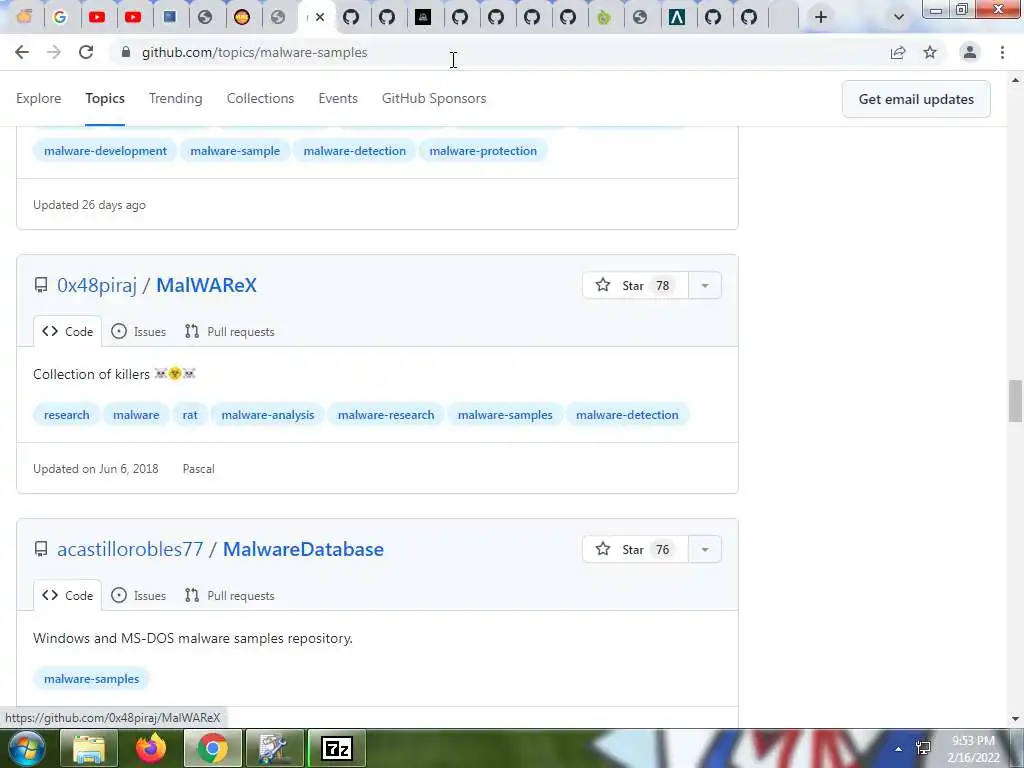Click the Issues circle icon in MalWAReX card
The height and width of the screenshot is (768, 1024).
(119, 332)
